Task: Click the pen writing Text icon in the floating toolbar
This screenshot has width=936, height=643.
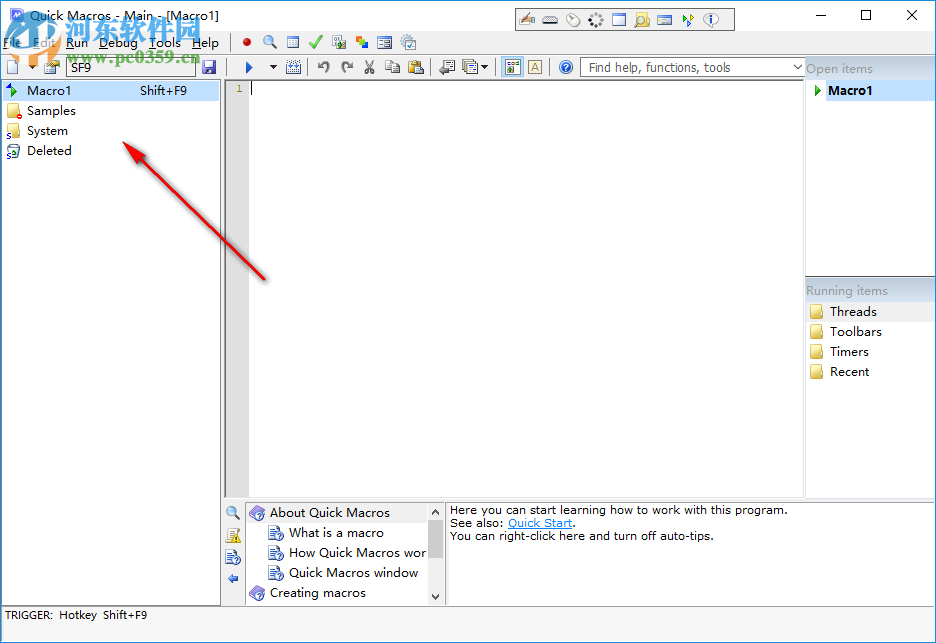Action: (527, 20)
